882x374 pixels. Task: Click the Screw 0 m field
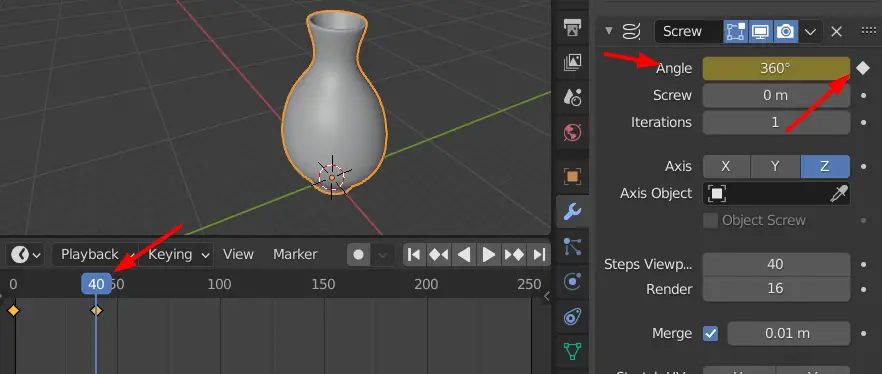click(776, 95)
